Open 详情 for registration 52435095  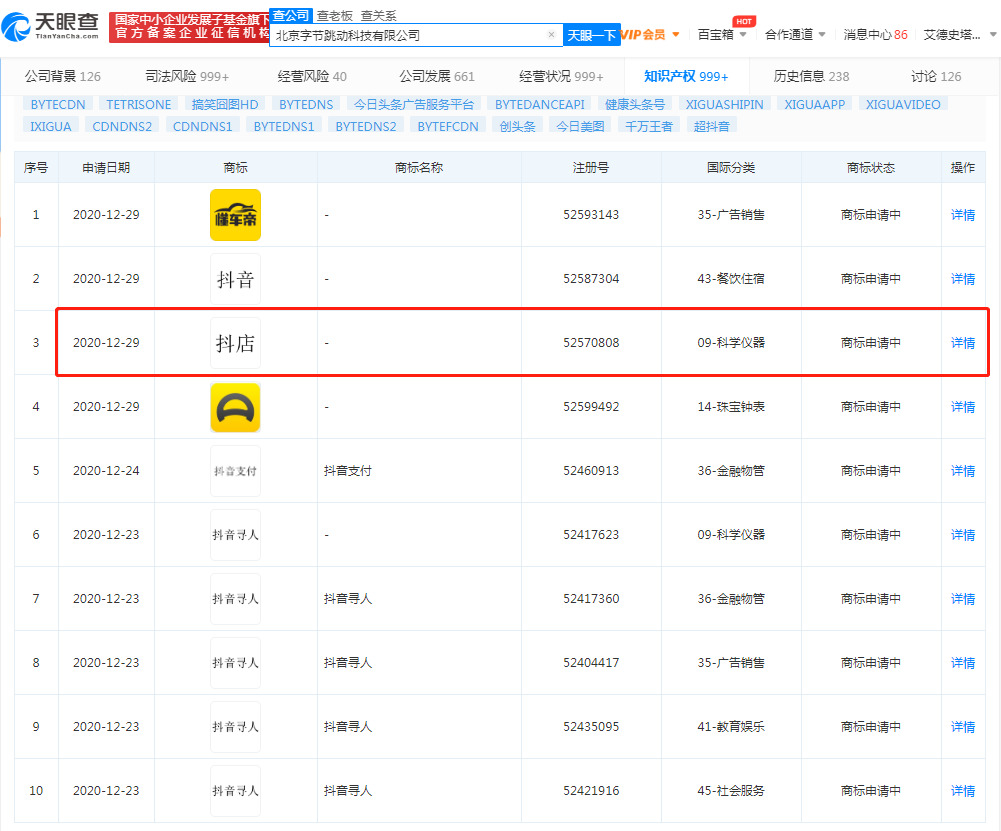click(963, 726)
